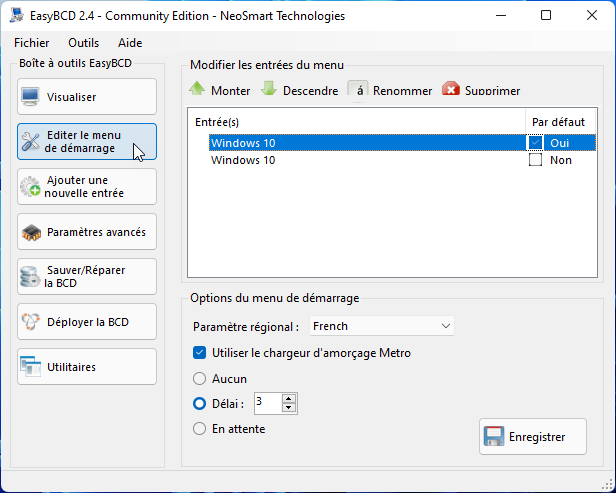Viewport: 616px width, 493px height.
Task: Uncheck default checkbox of first Windows 10
Action: click(x=535, y=143)
